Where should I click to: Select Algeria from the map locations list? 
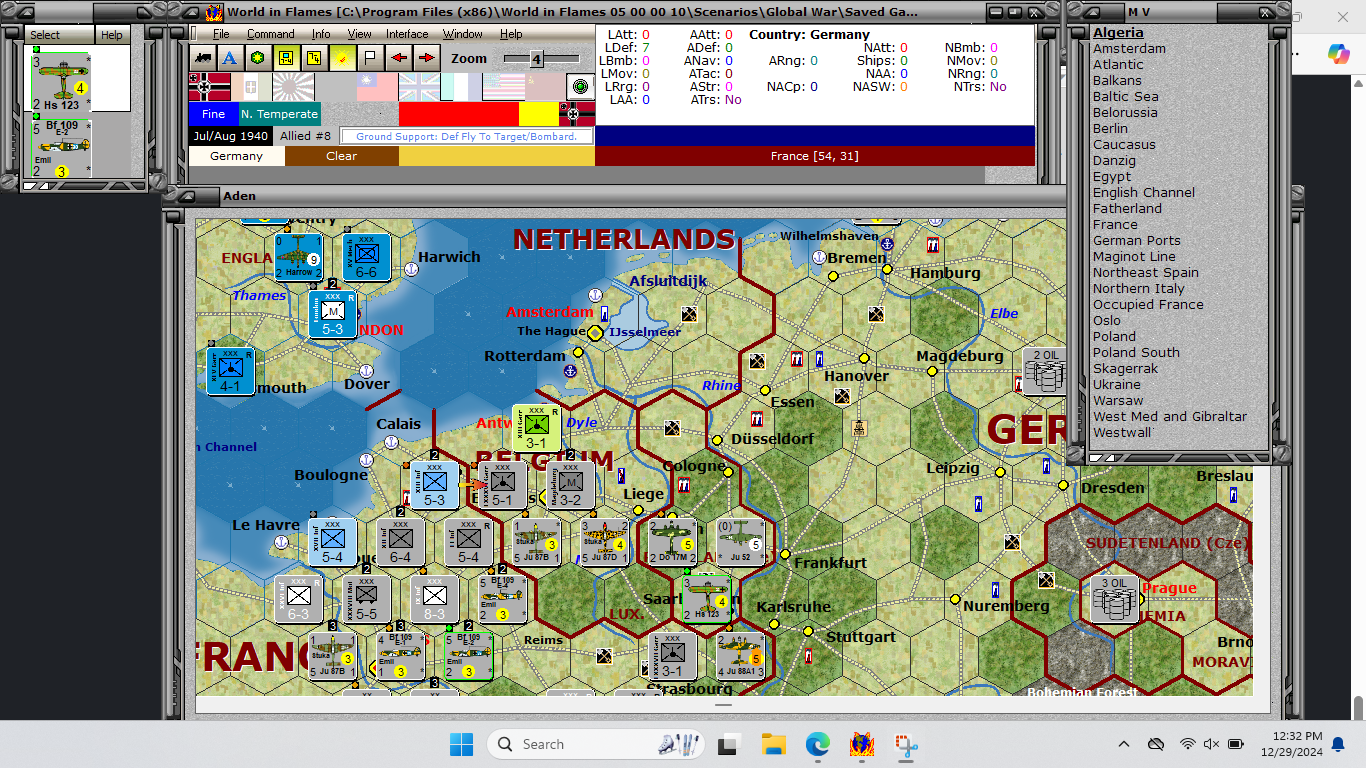1118,32
